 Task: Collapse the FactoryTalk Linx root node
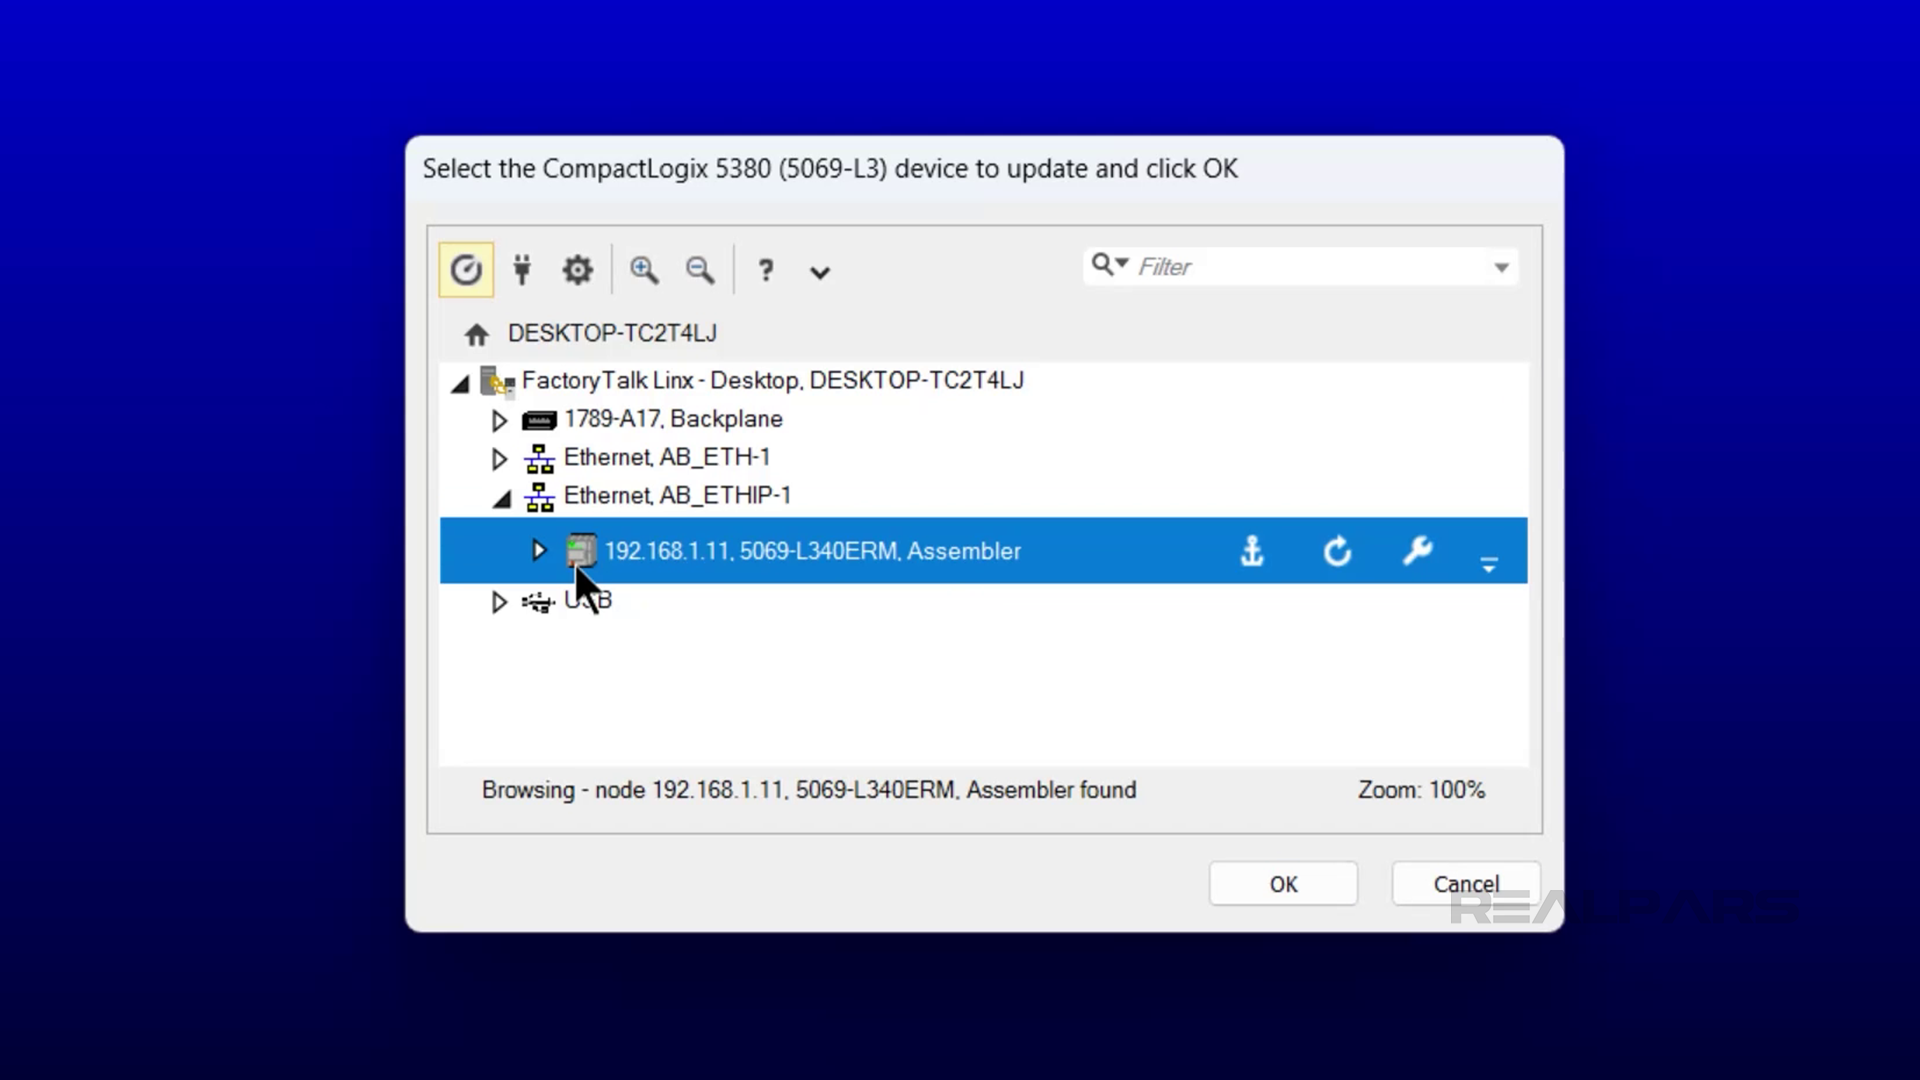point(460,383)
